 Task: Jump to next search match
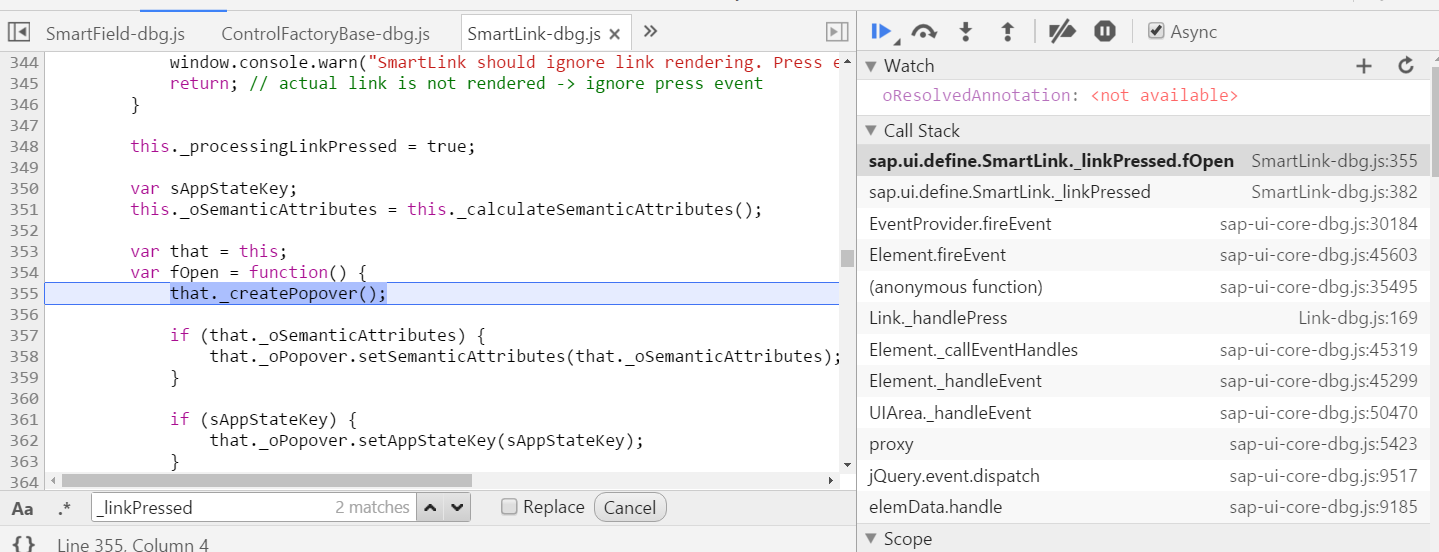(x=457, y=507)
